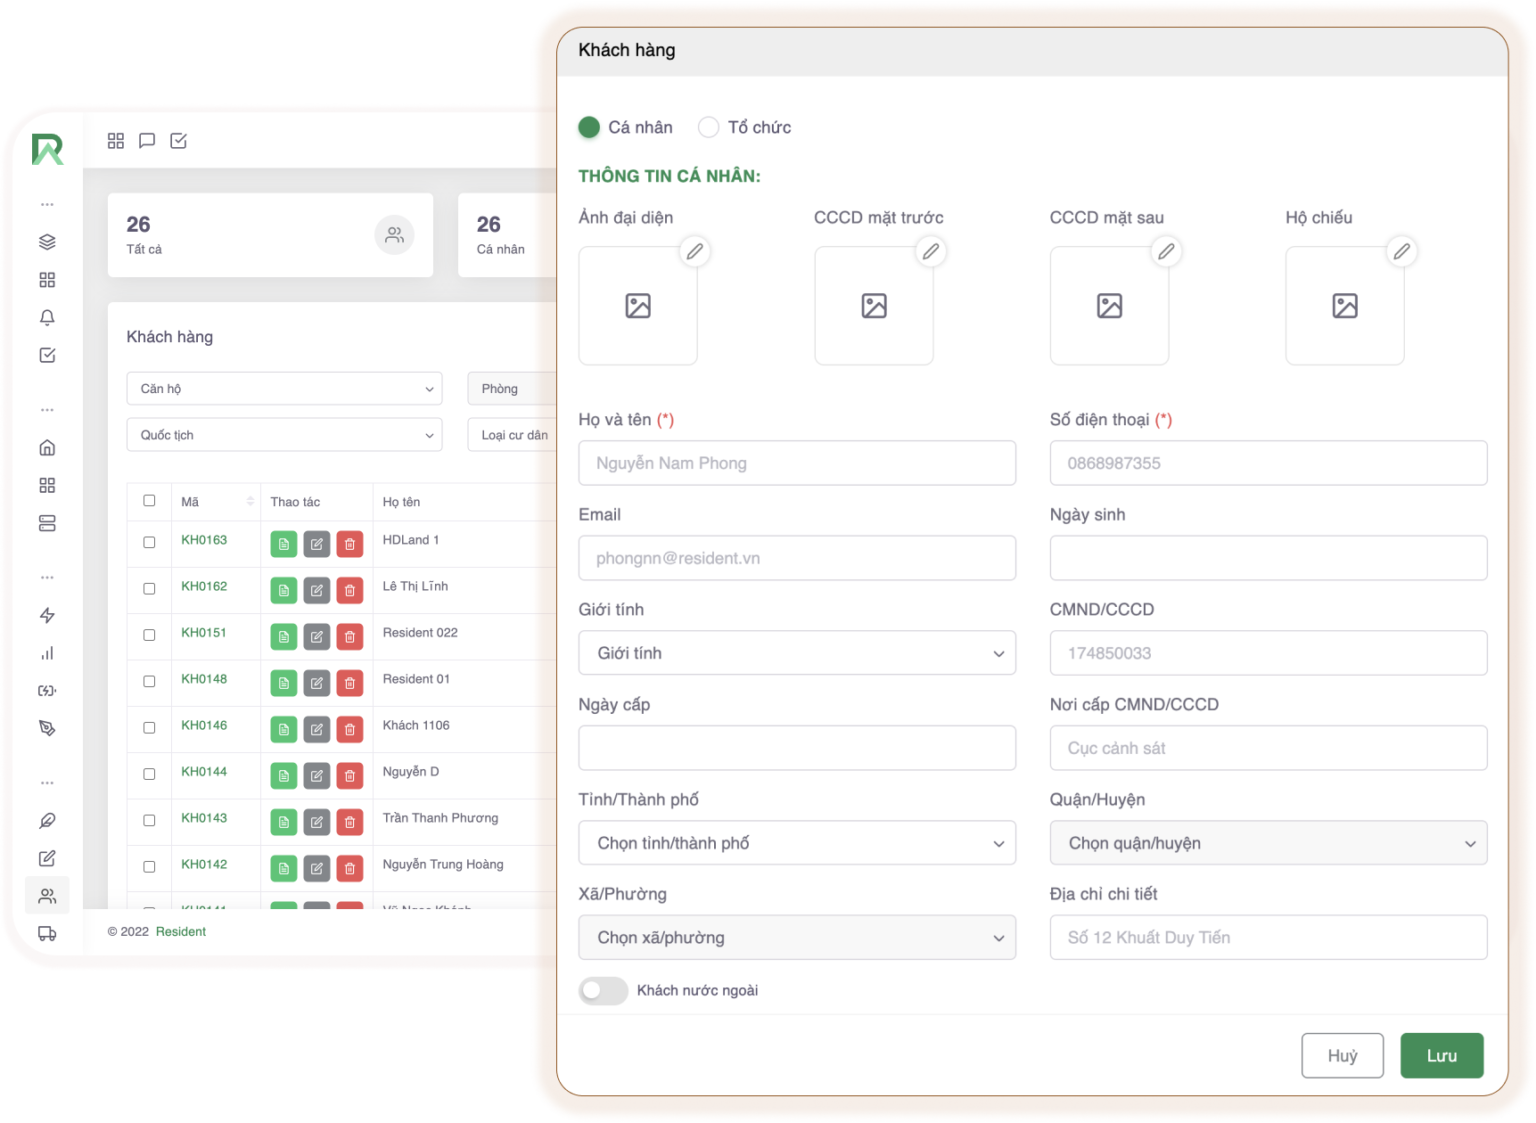Click the home icon in the sidebar
Image resolution: width=1536 pixels, height=1123 pixels.
click(47, 448)
